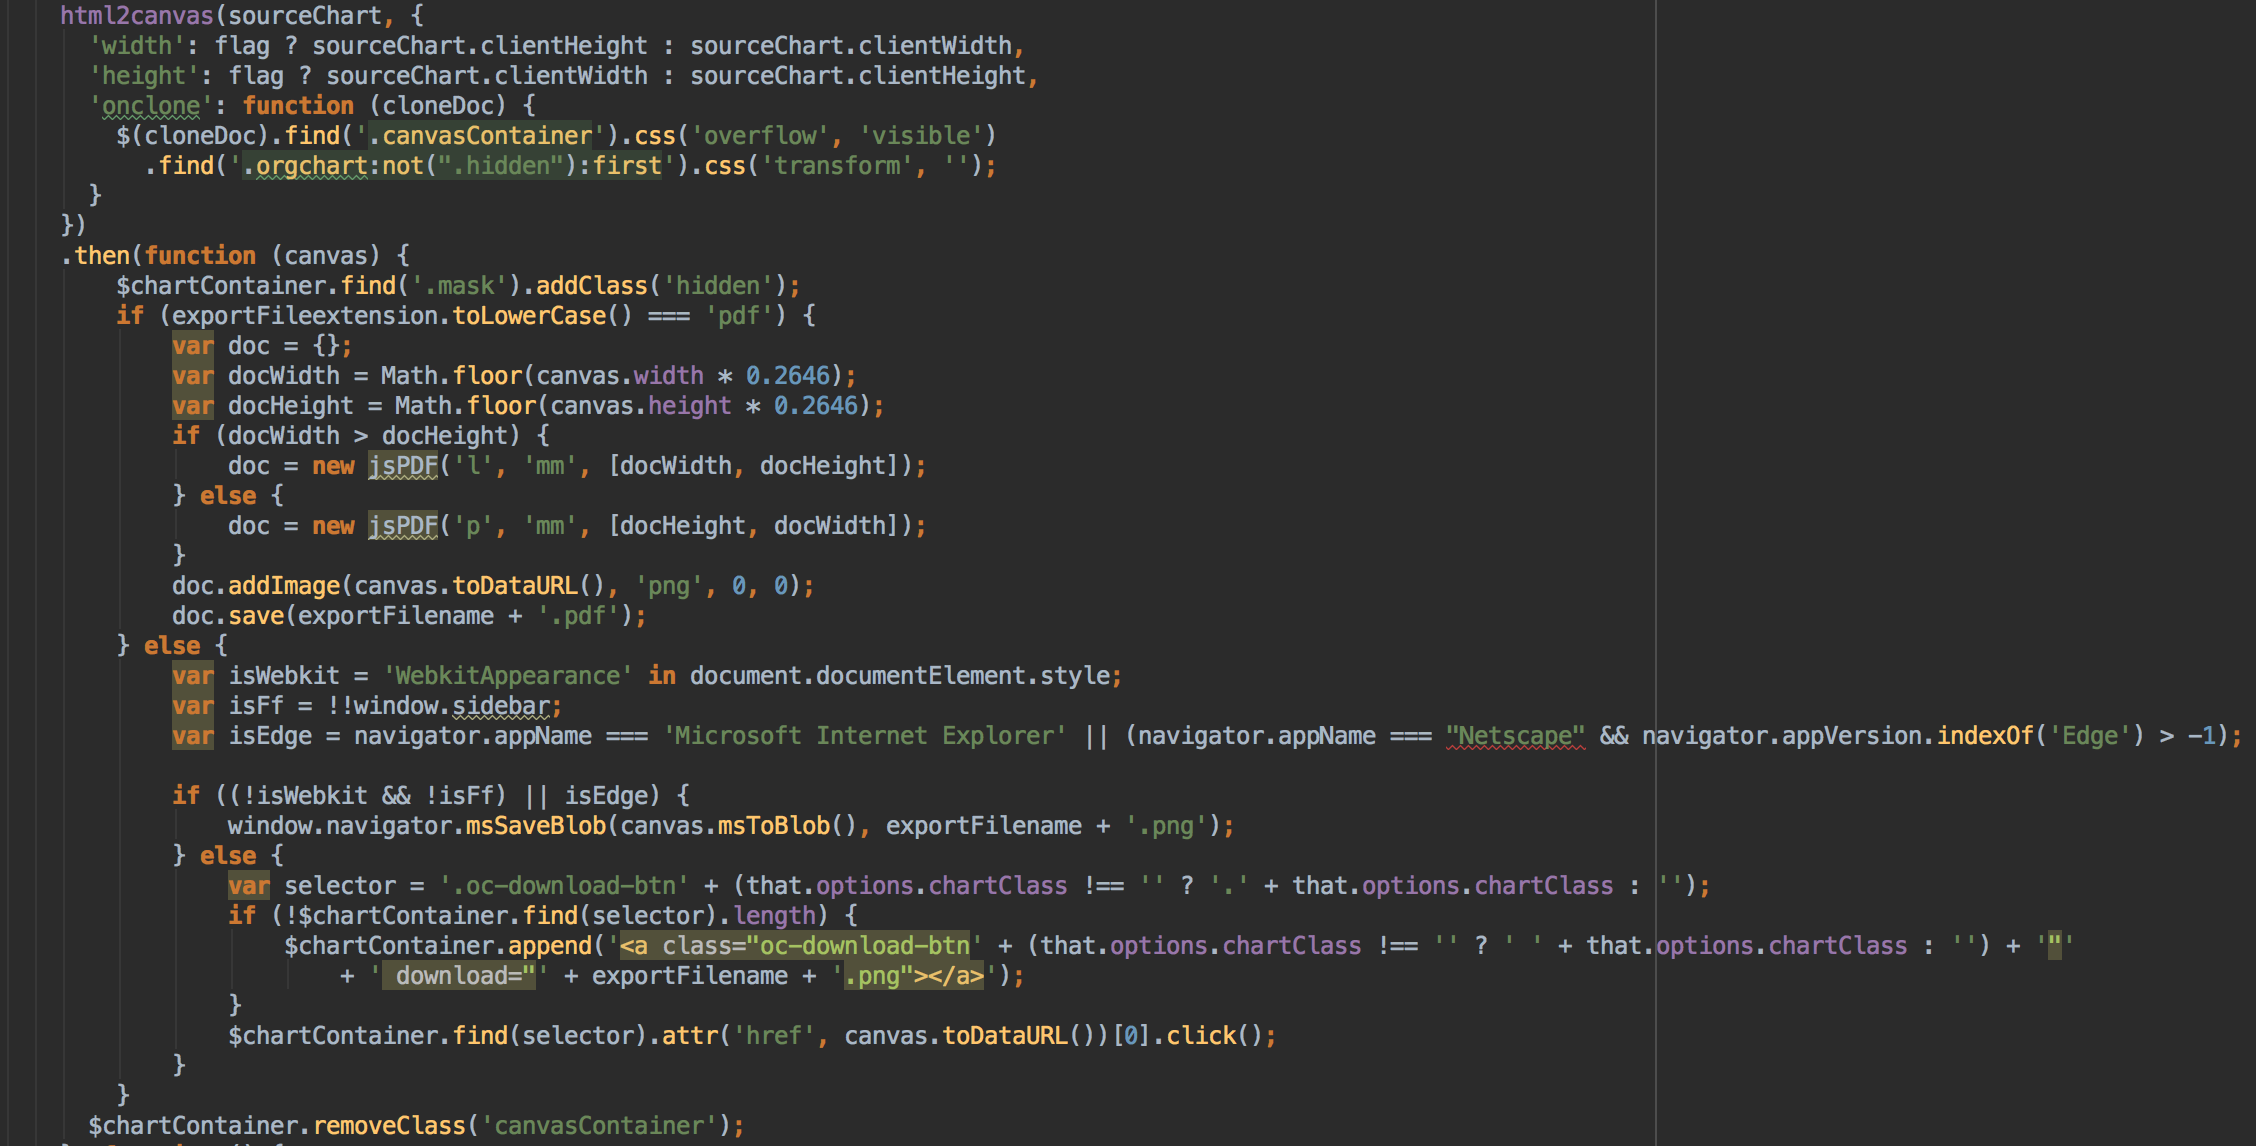Select the msSaveBlob method call
2256x1146 pixels.
coord(535,825)
